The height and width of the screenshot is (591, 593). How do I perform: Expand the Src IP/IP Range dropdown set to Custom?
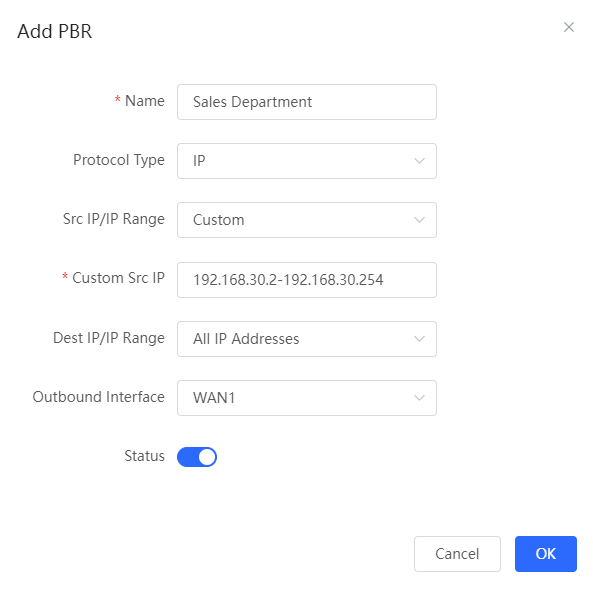coord(307,220)
